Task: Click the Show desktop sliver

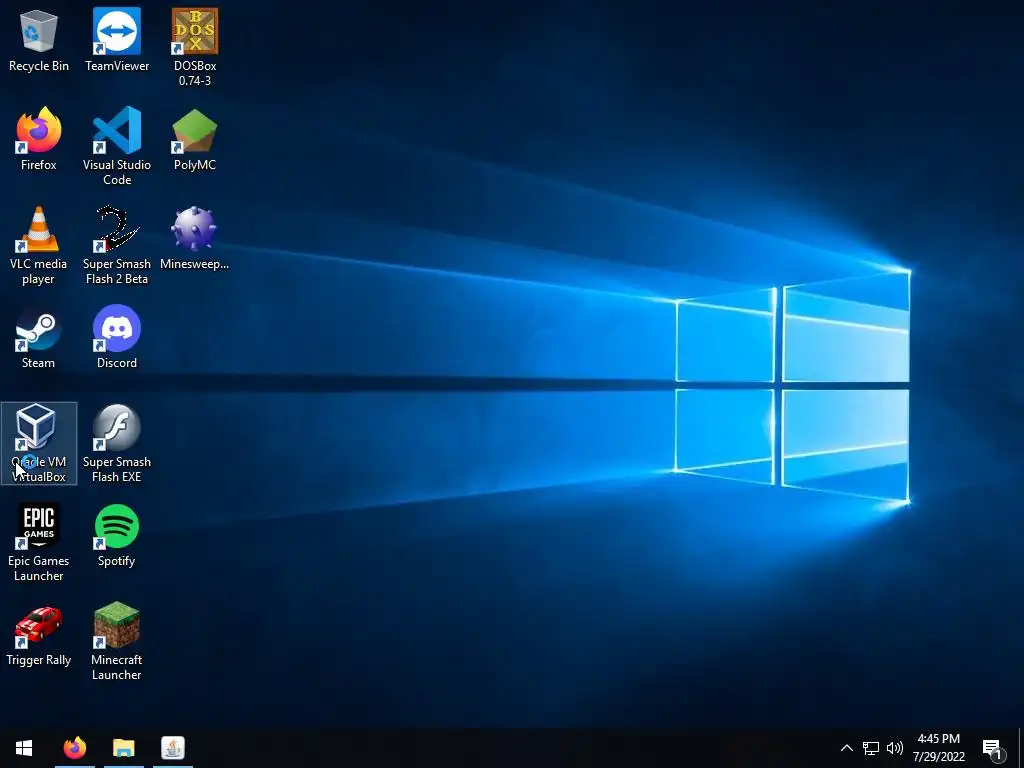Action: (x=1021, y=748)
